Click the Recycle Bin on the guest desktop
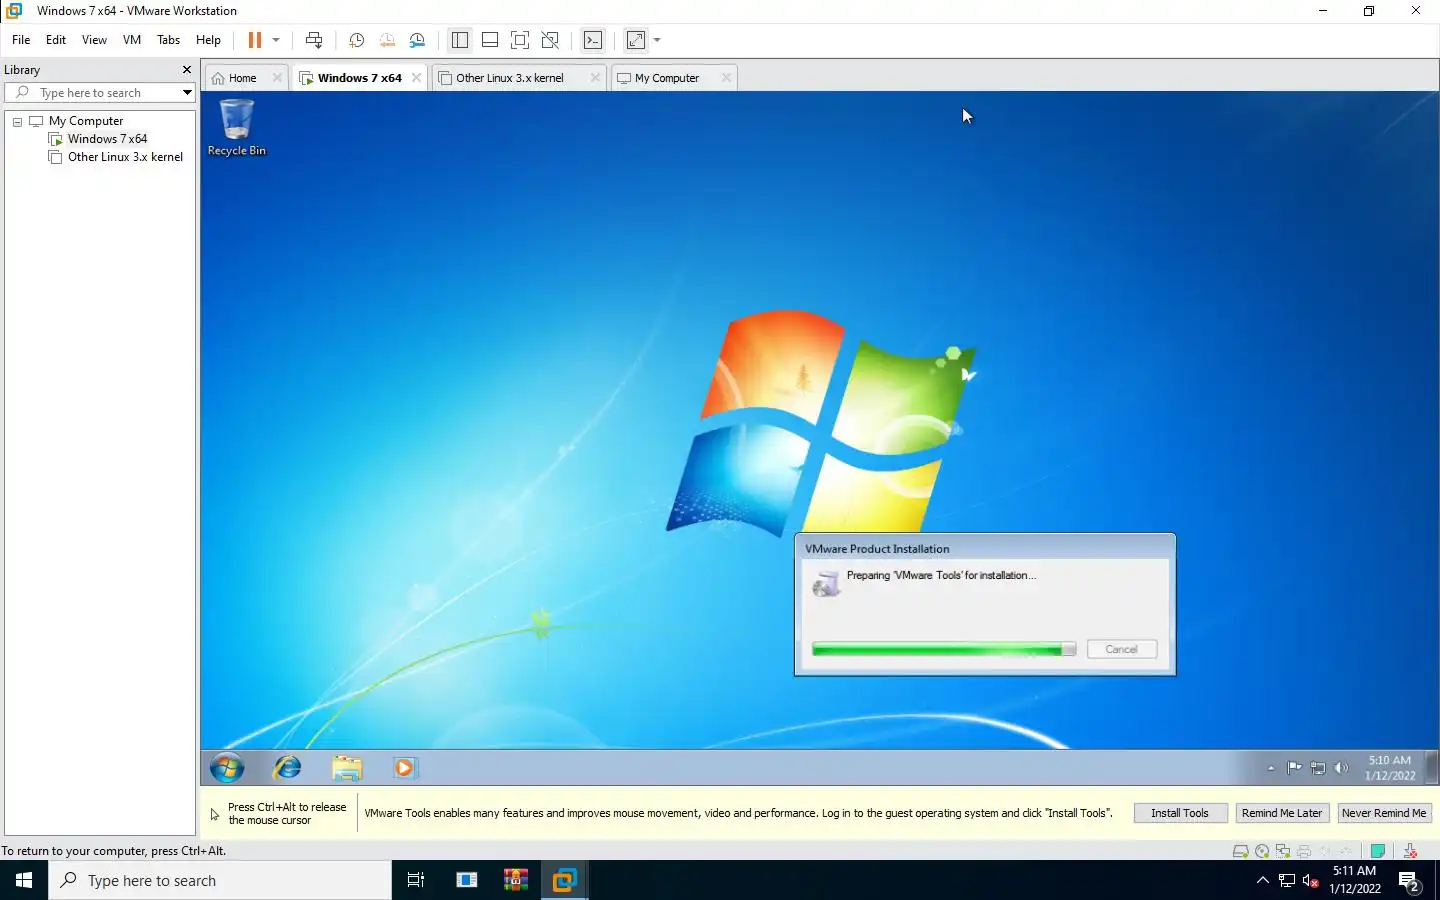 pos(237,127)
